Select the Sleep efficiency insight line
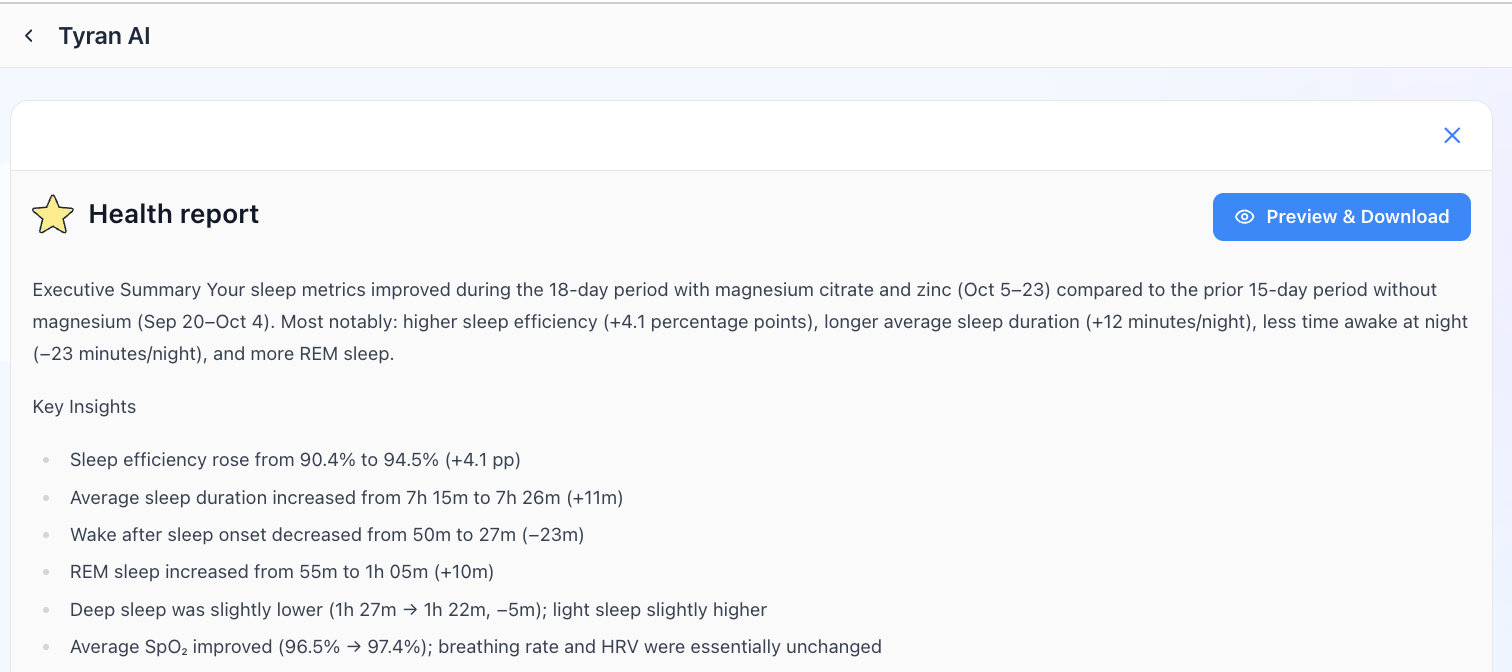The height and width of the screenshot is (672, 1512). tap(295, 460)
